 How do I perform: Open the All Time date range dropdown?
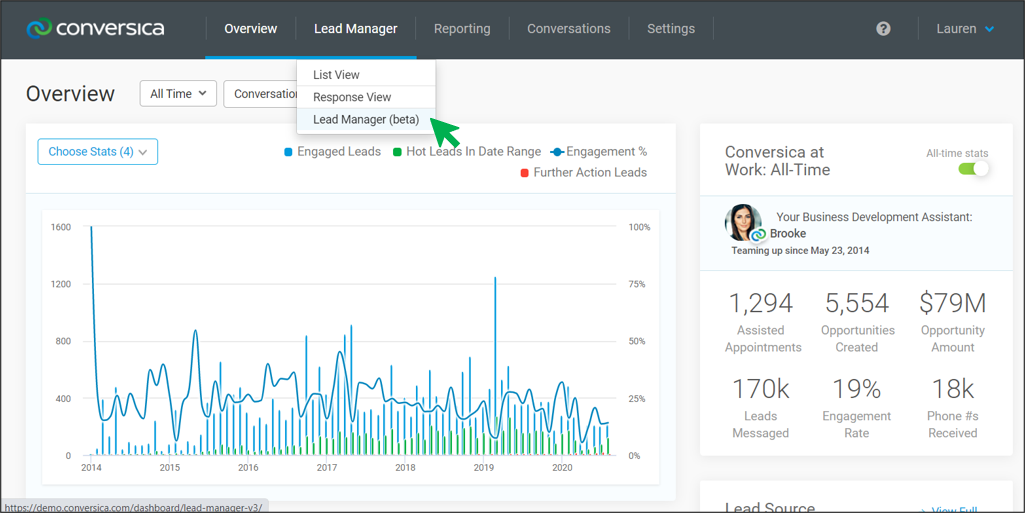pyautogui.click(x=178, y=94)
